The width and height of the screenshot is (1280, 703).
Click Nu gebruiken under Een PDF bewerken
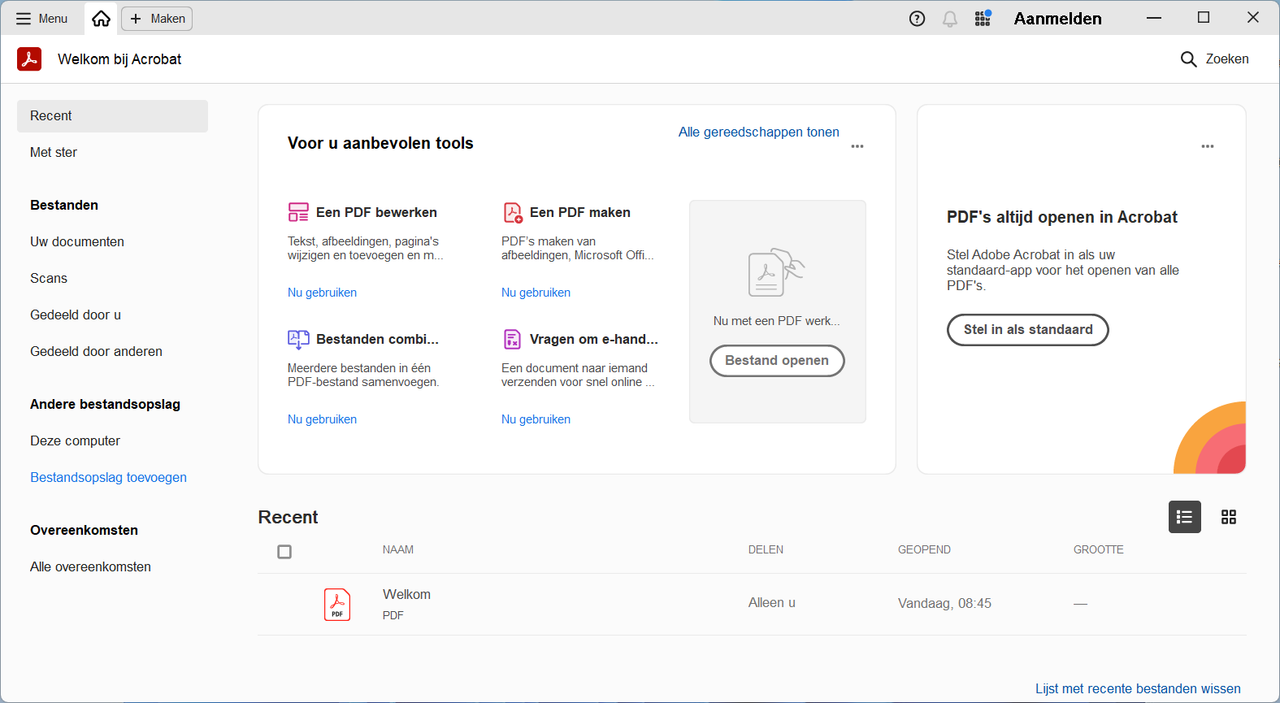click(x=322, y=292)
